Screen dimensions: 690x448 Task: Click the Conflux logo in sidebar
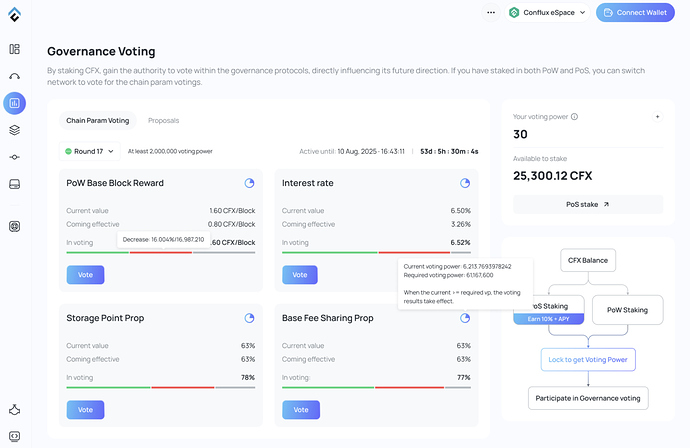click(x=15, y=13)
